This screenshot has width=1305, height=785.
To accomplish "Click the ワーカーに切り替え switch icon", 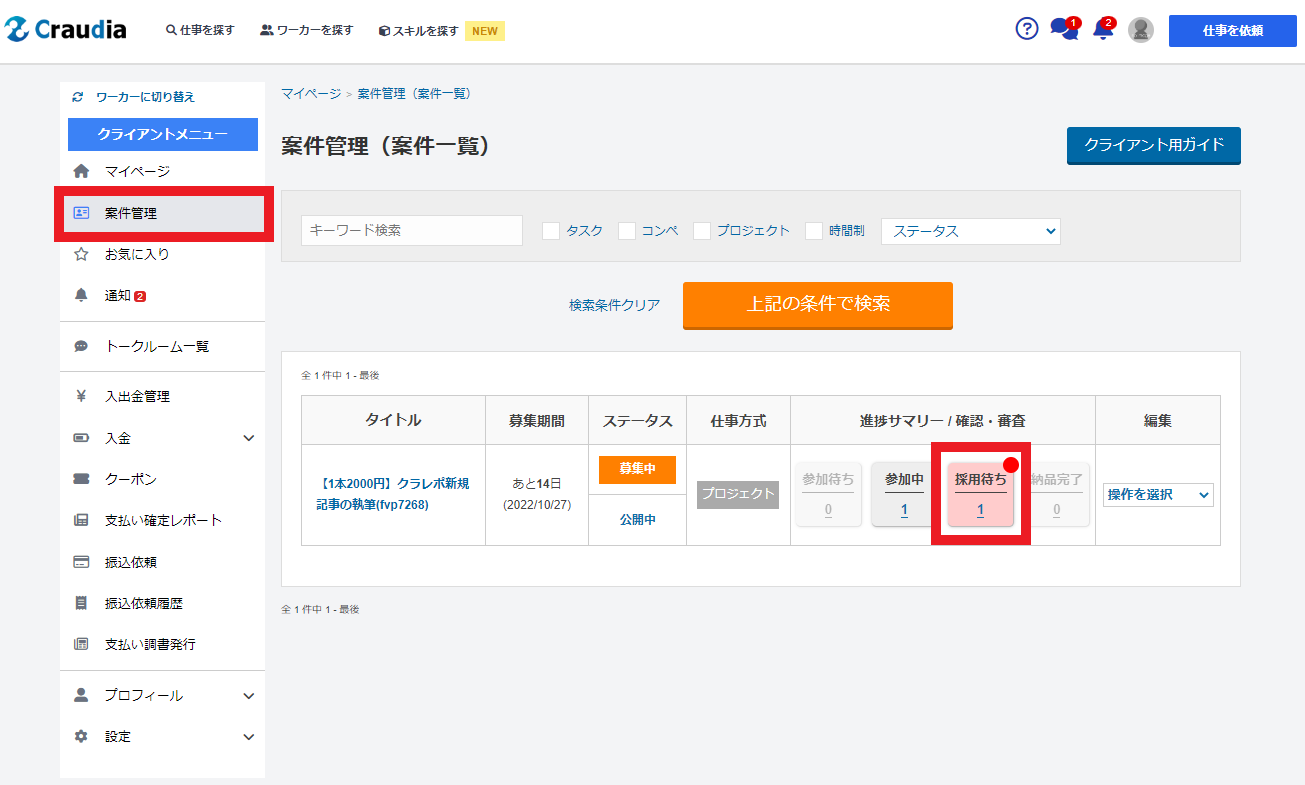I will pos(78,97).
